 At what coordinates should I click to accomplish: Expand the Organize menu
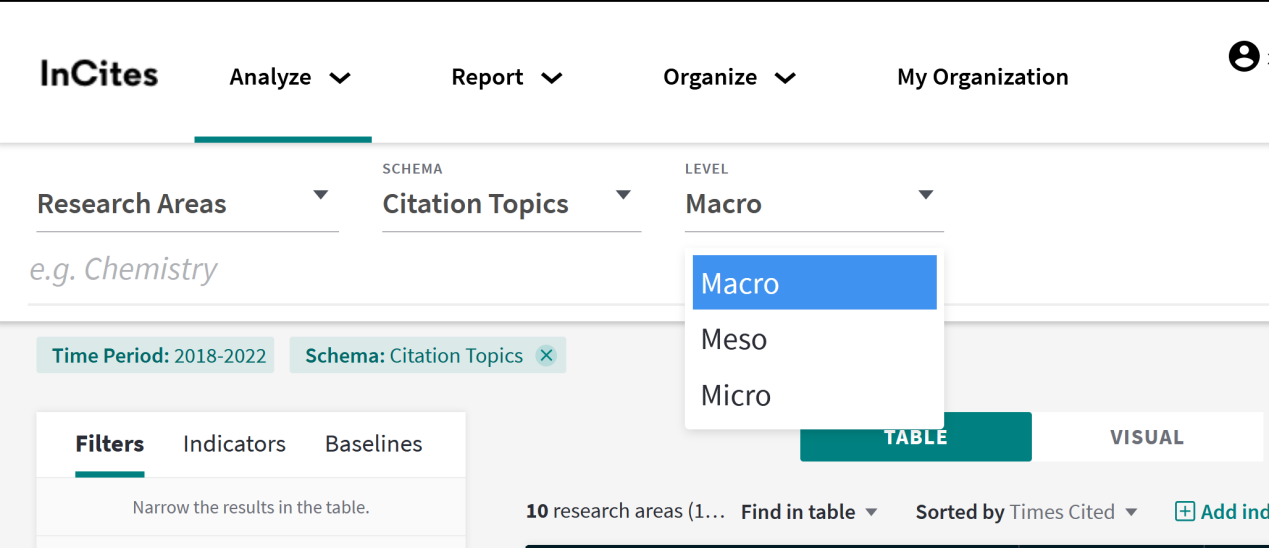729,77
